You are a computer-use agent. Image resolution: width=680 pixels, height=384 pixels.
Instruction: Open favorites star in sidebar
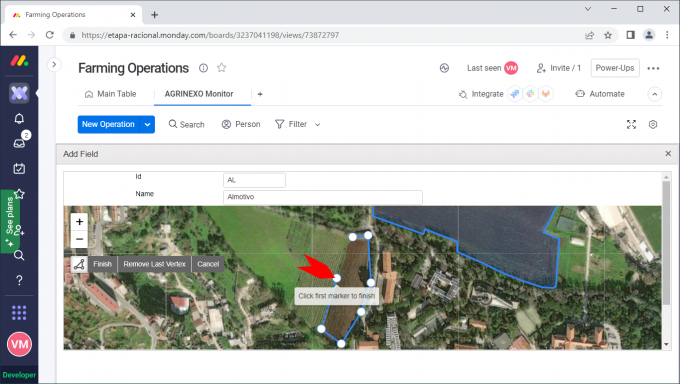click(19, 194)
